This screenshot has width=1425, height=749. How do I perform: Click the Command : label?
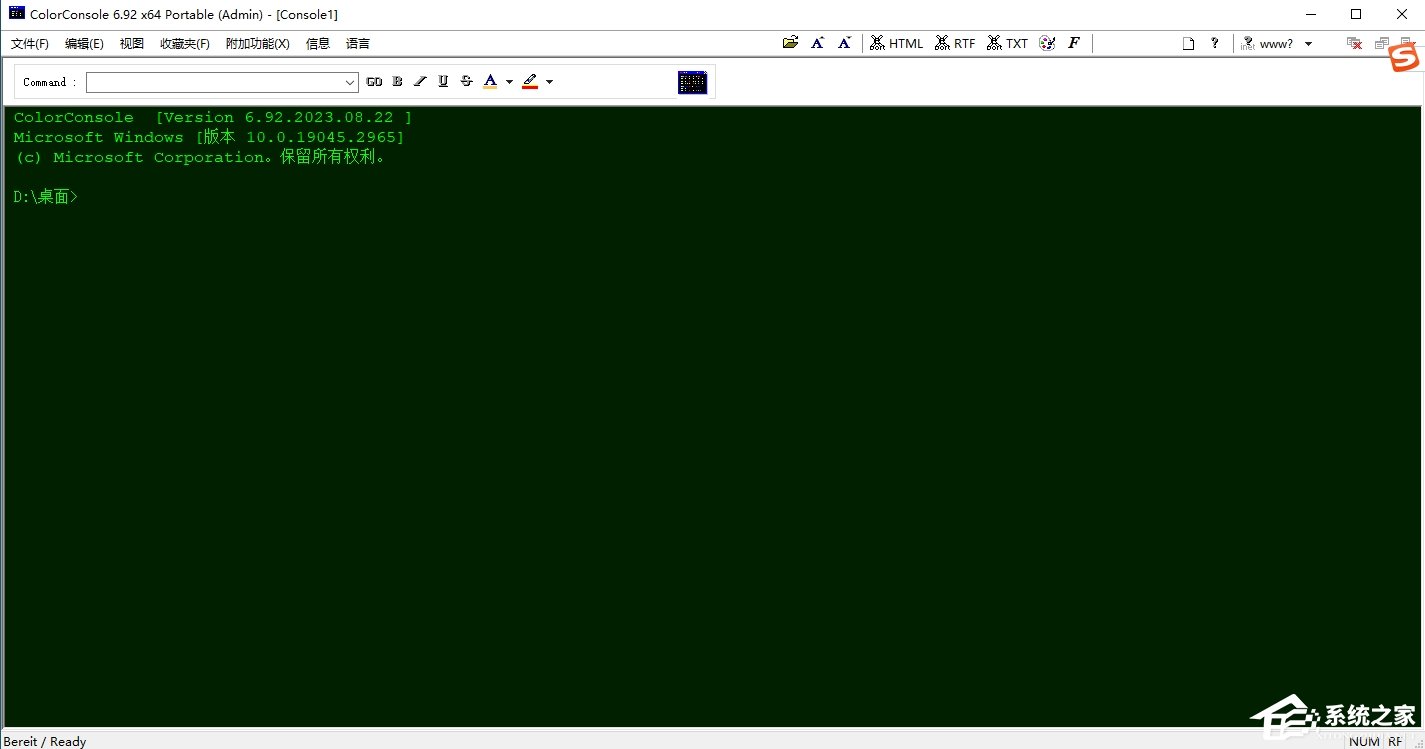point(50,82)
